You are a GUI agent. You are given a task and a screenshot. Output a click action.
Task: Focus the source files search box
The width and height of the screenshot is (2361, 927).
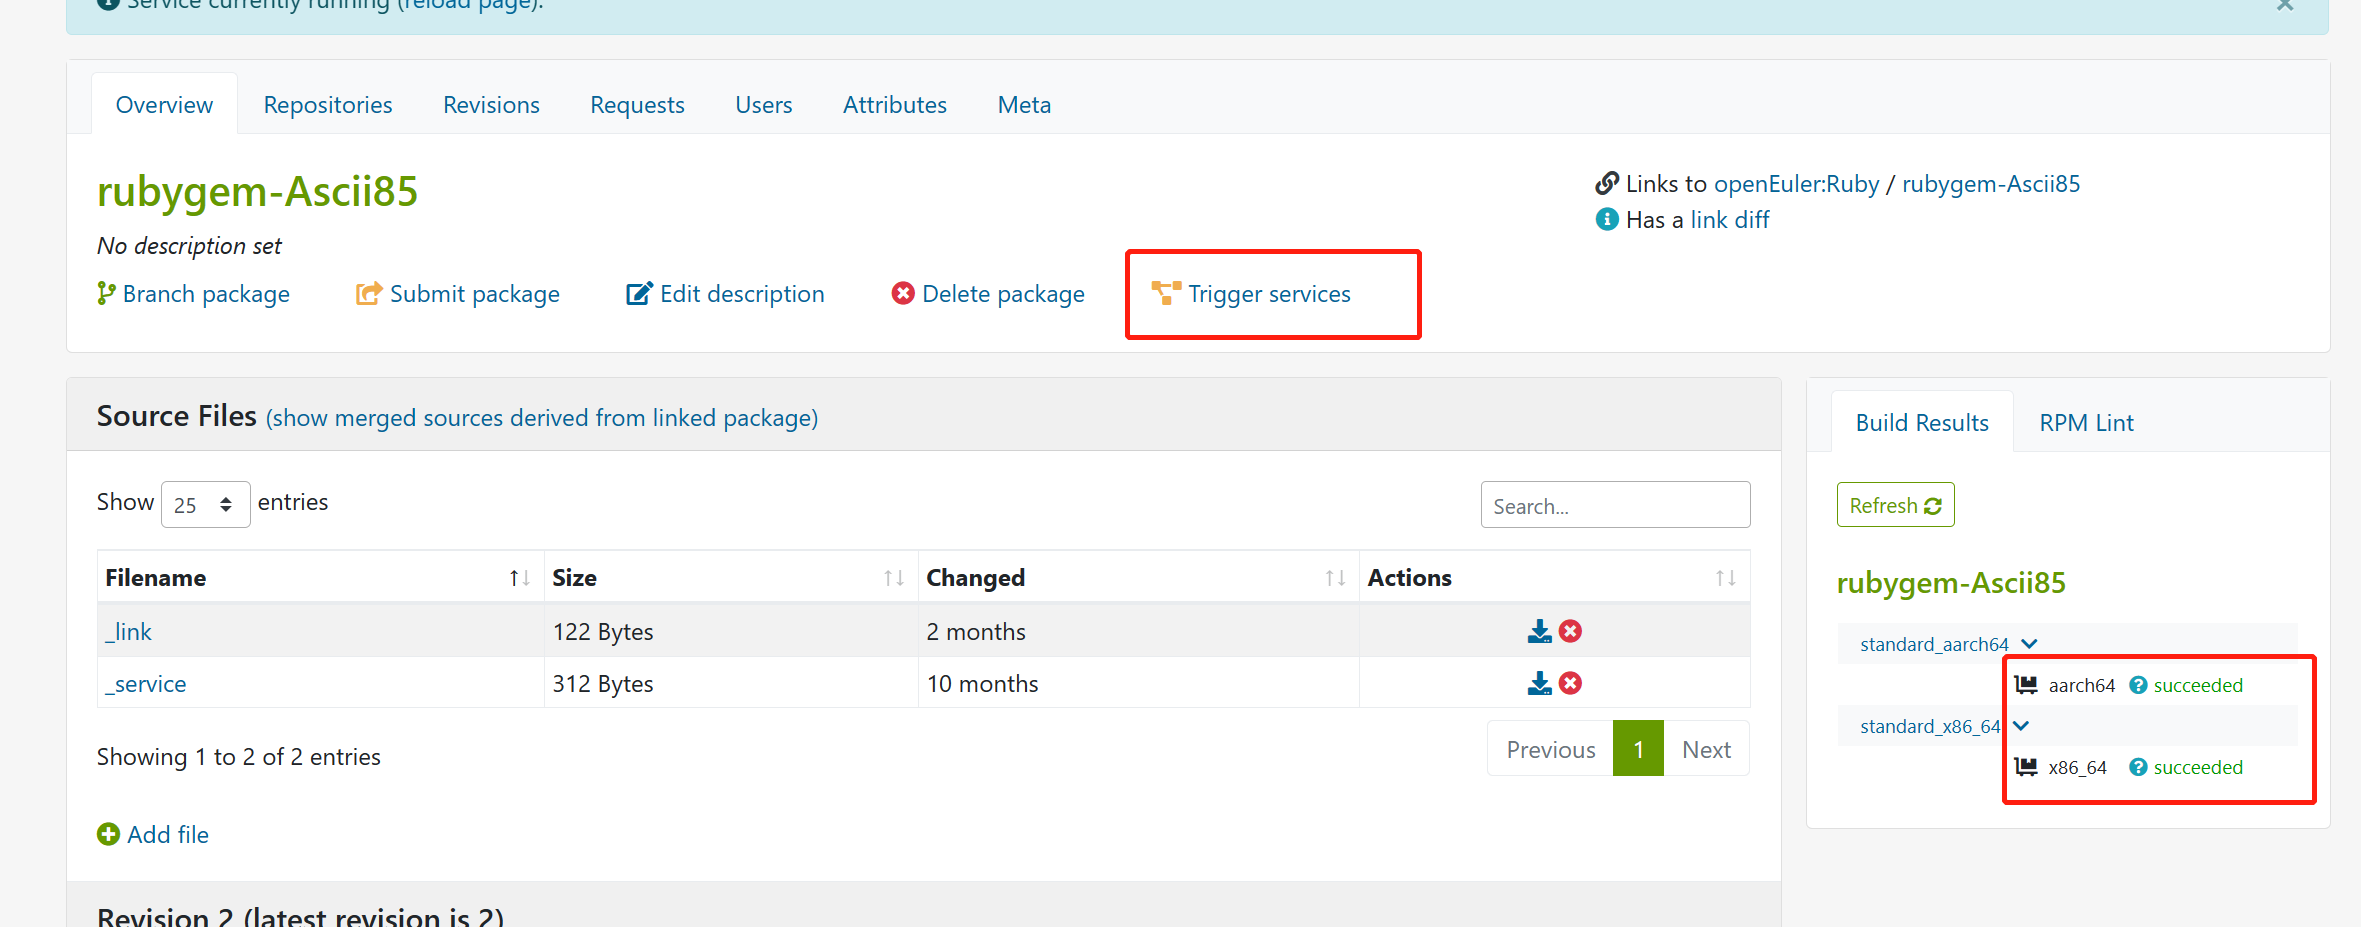(x=1614, y=506)
